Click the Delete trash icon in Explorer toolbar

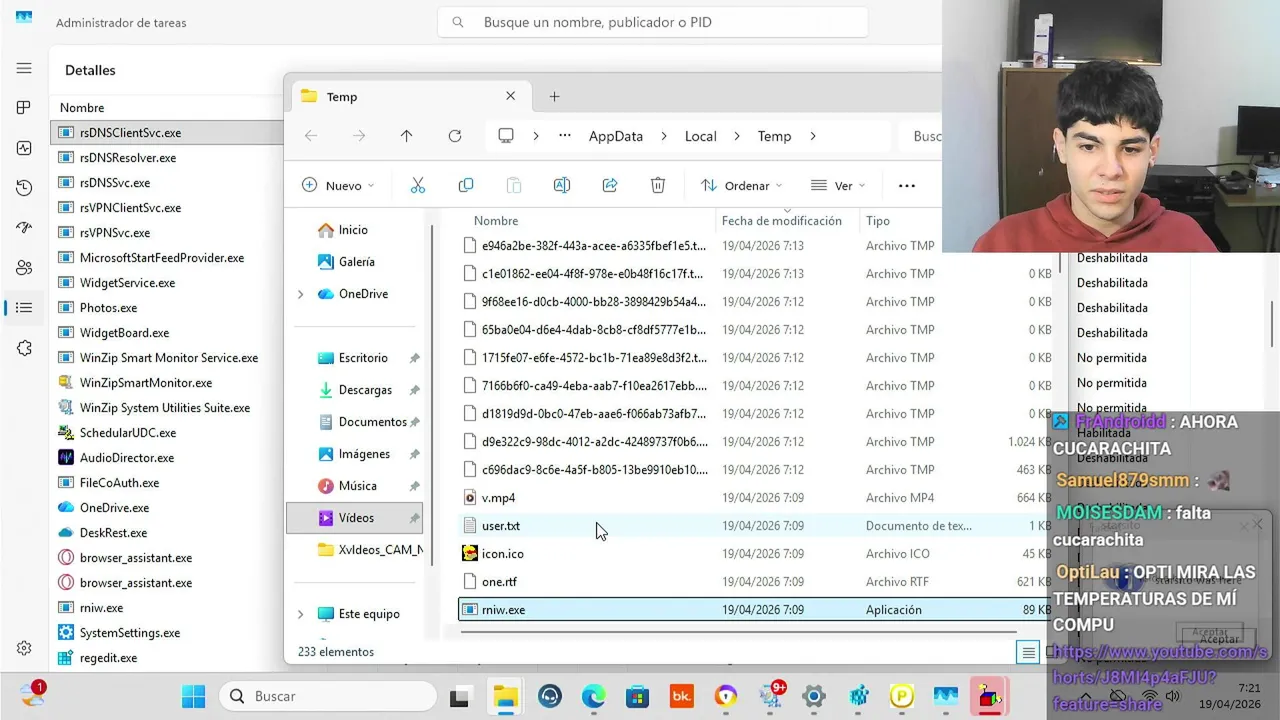[658, 185]
